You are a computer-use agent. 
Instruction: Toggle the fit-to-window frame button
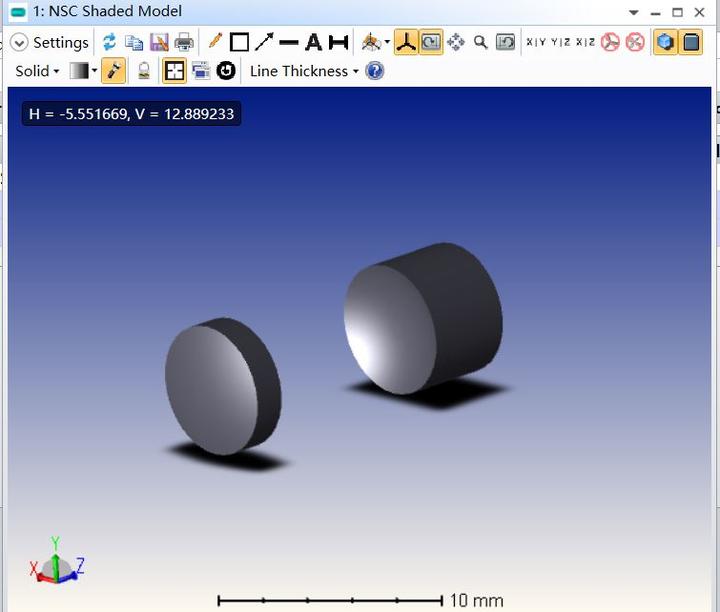tap(174, 71)
